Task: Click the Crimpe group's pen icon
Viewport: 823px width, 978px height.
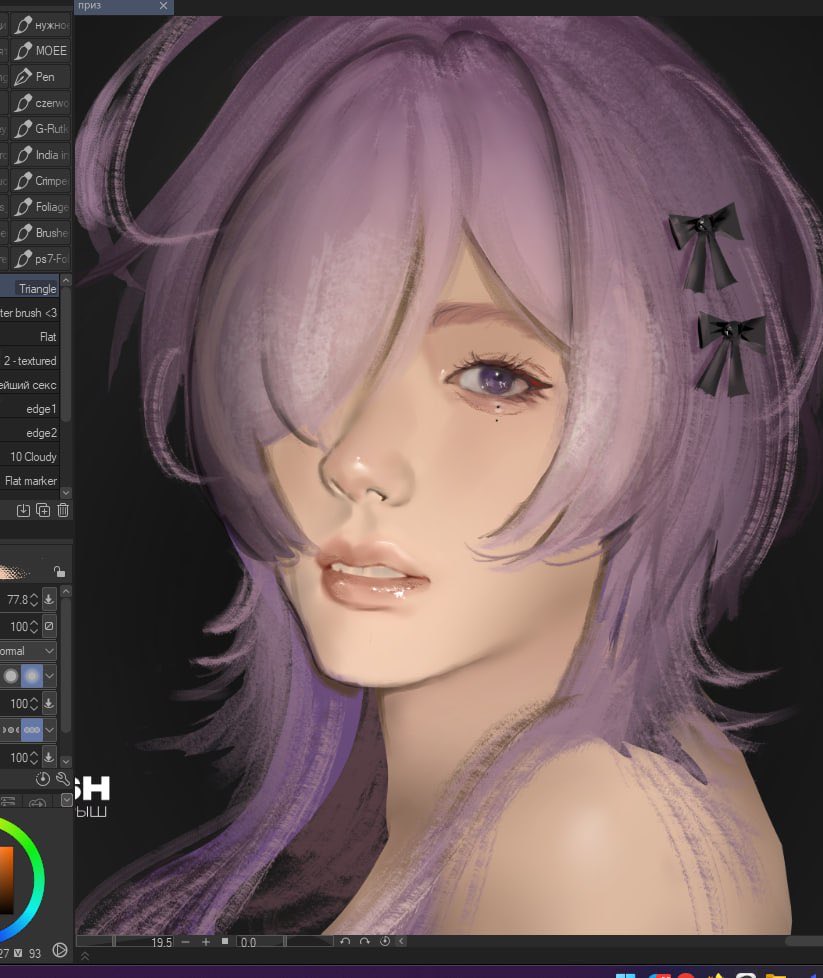Action: (x=23, y=181)
